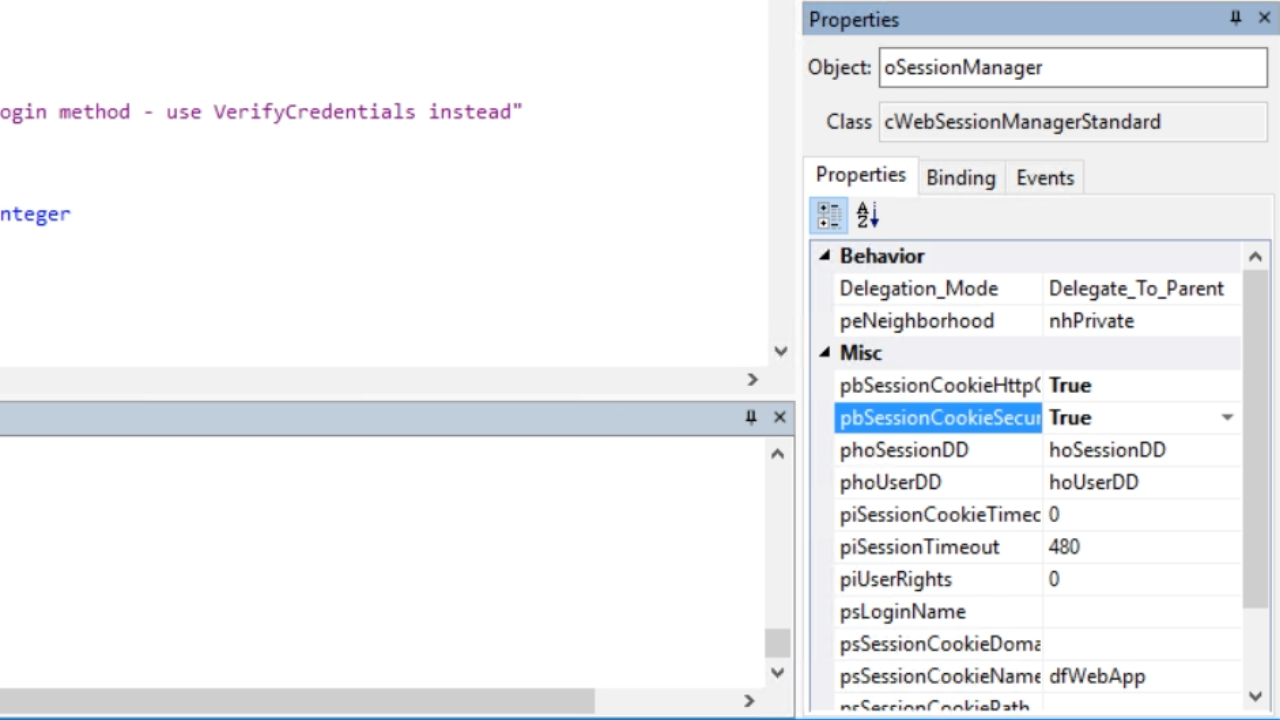The width and height of the screenshot is (1280, 720).
Task: Close the Properties panel
Action: pyautogui.click(x=1265, y=18)
